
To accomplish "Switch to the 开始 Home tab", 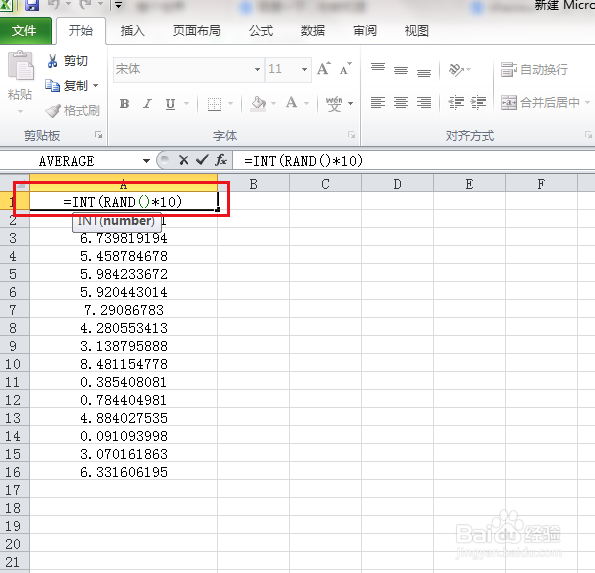I will click(x=81, y=31).
